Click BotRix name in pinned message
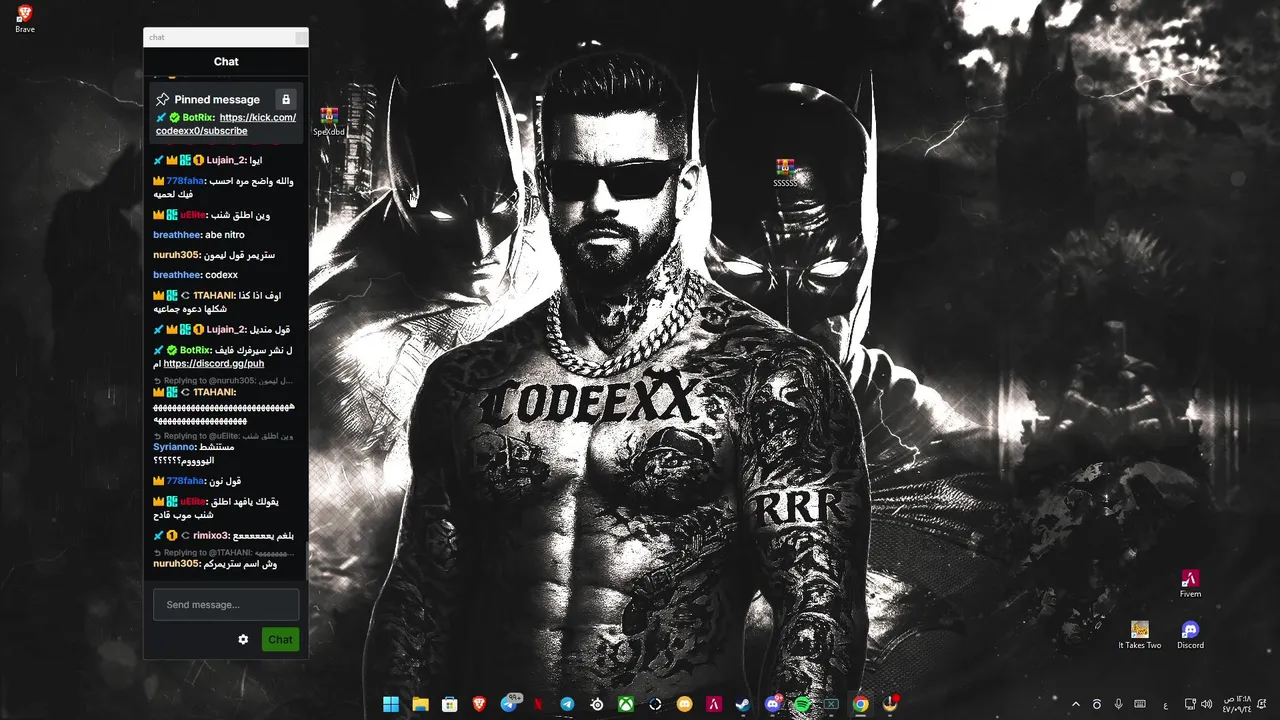The width and height of the screenshot is (1280, 720). (197, 117)
